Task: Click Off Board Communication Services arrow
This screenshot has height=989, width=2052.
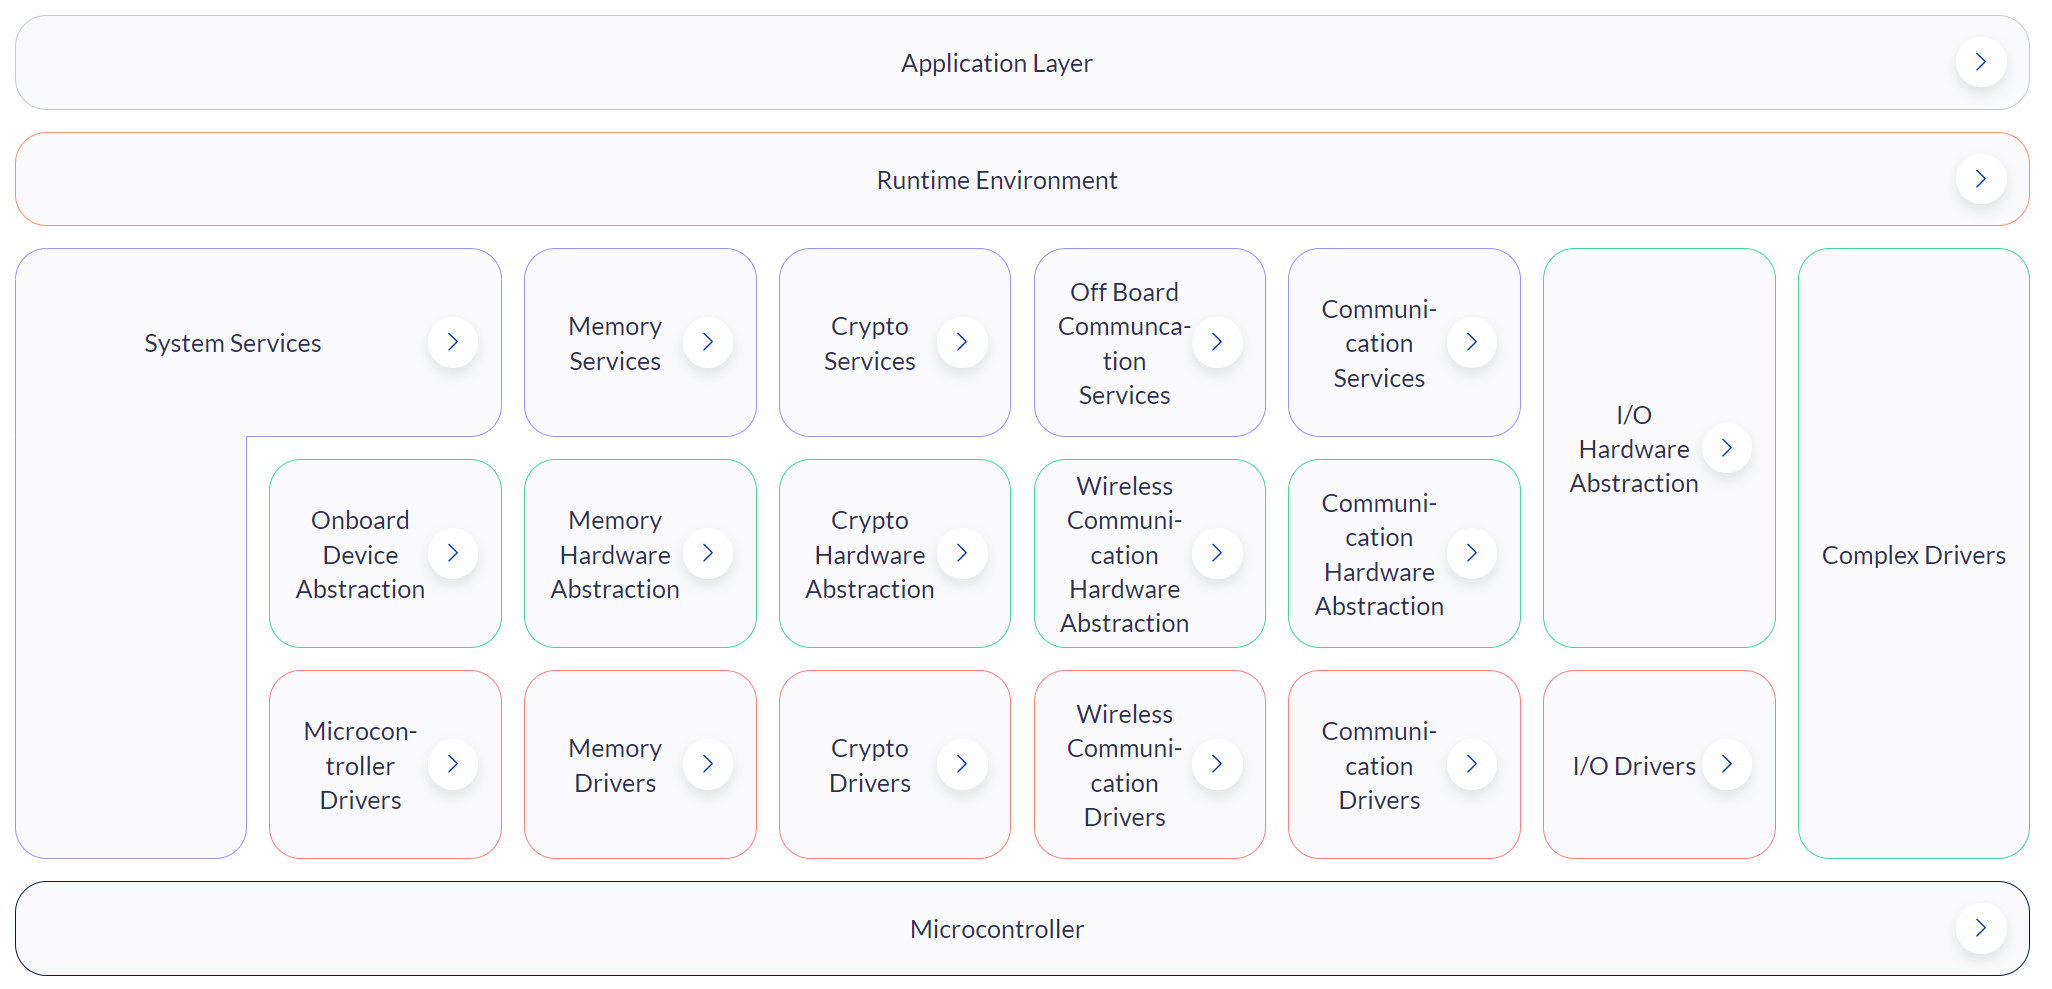Action: point(1217,342)
